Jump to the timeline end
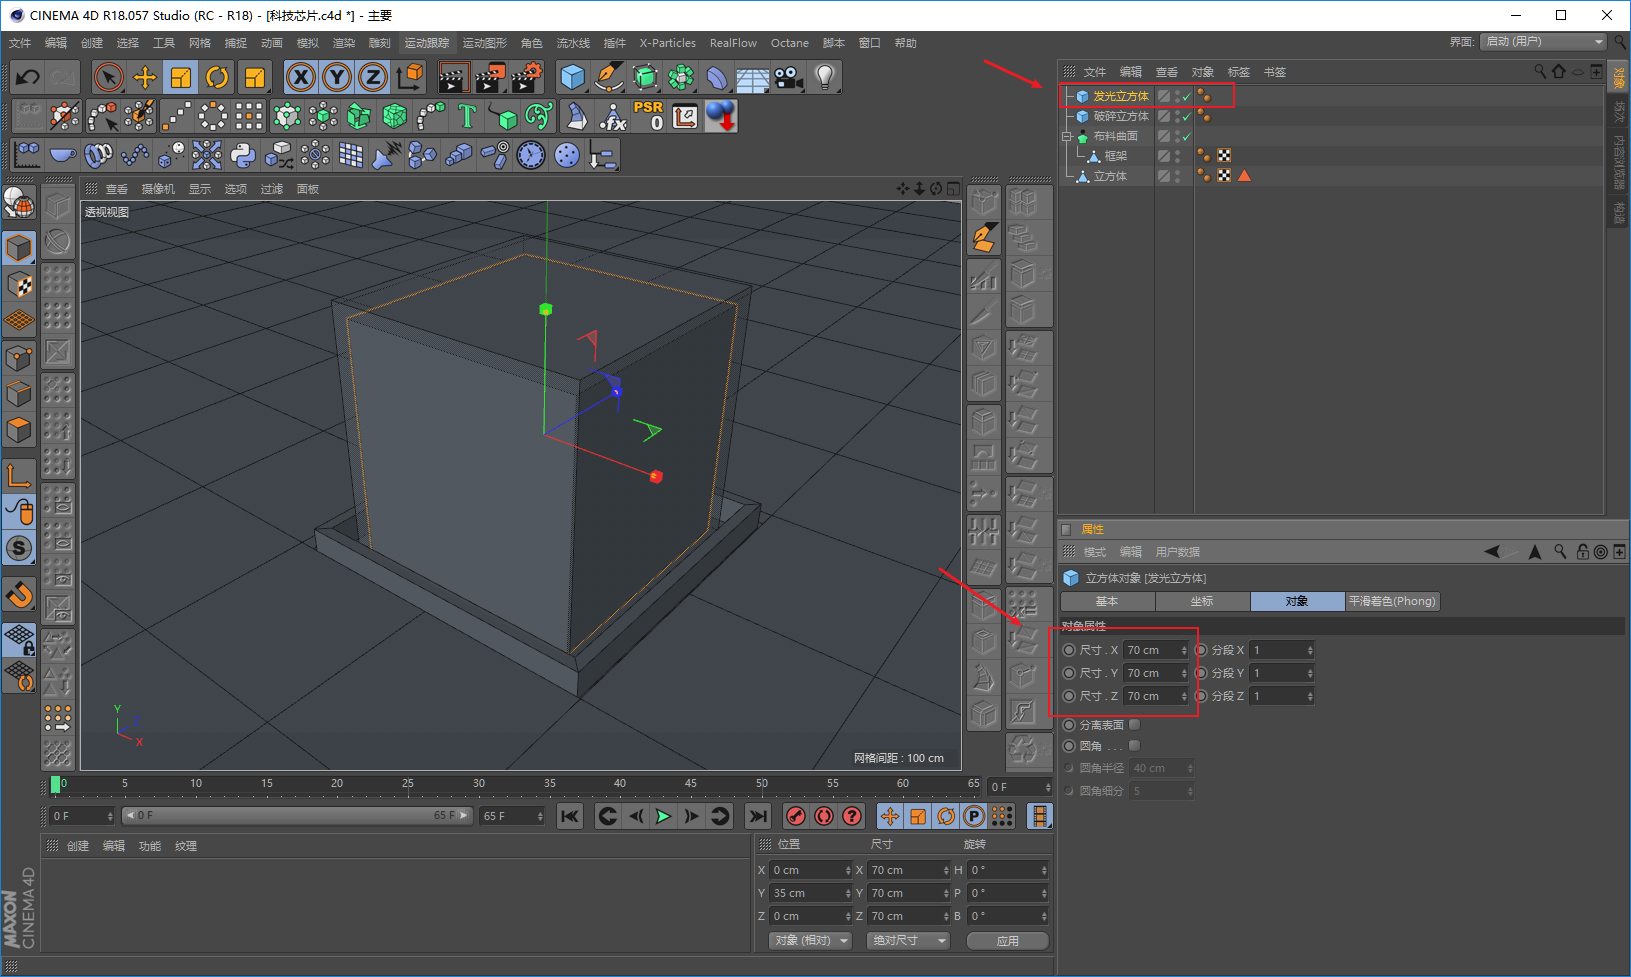The image size is (1631, 977). coord(758,816)
